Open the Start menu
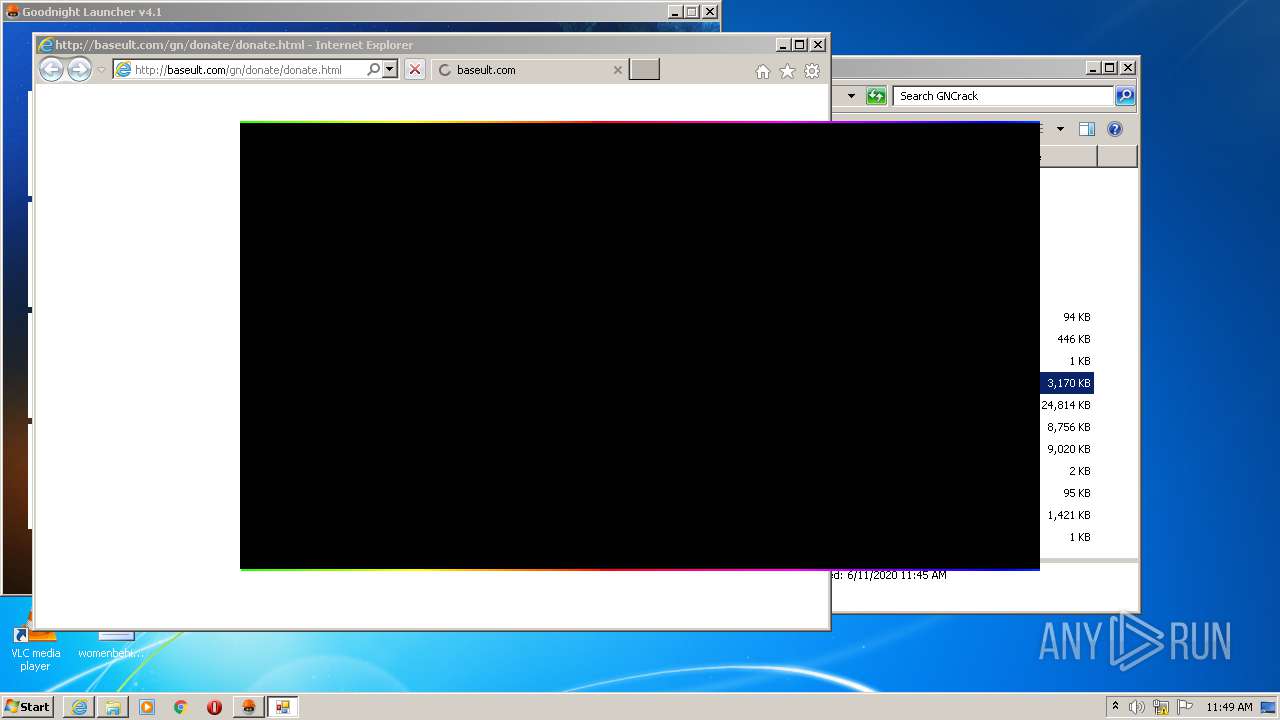The width and height of the screenshot is (1280, 720). (x=27, y=707)
